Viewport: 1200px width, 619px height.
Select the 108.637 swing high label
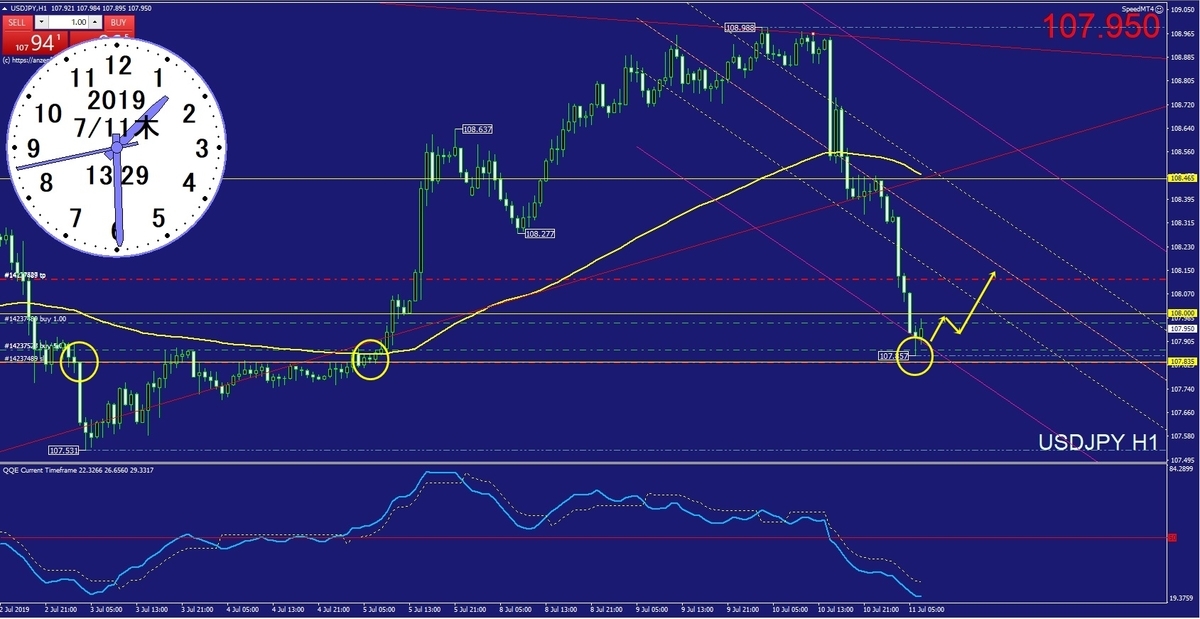click(476, 130)
